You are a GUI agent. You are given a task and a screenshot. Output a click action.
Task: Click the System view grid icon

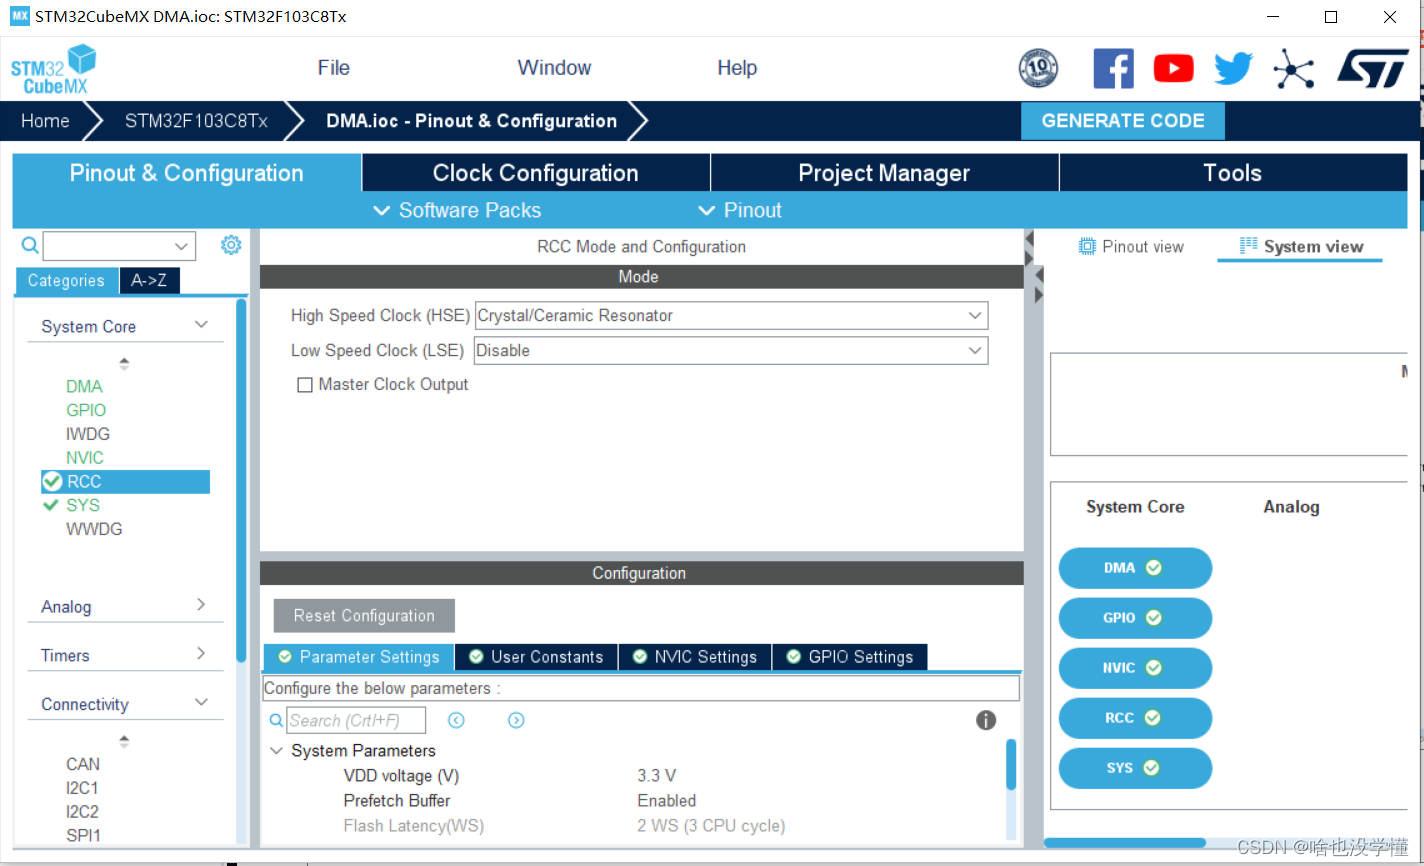pyautogui.click(x=1248, y=246)
